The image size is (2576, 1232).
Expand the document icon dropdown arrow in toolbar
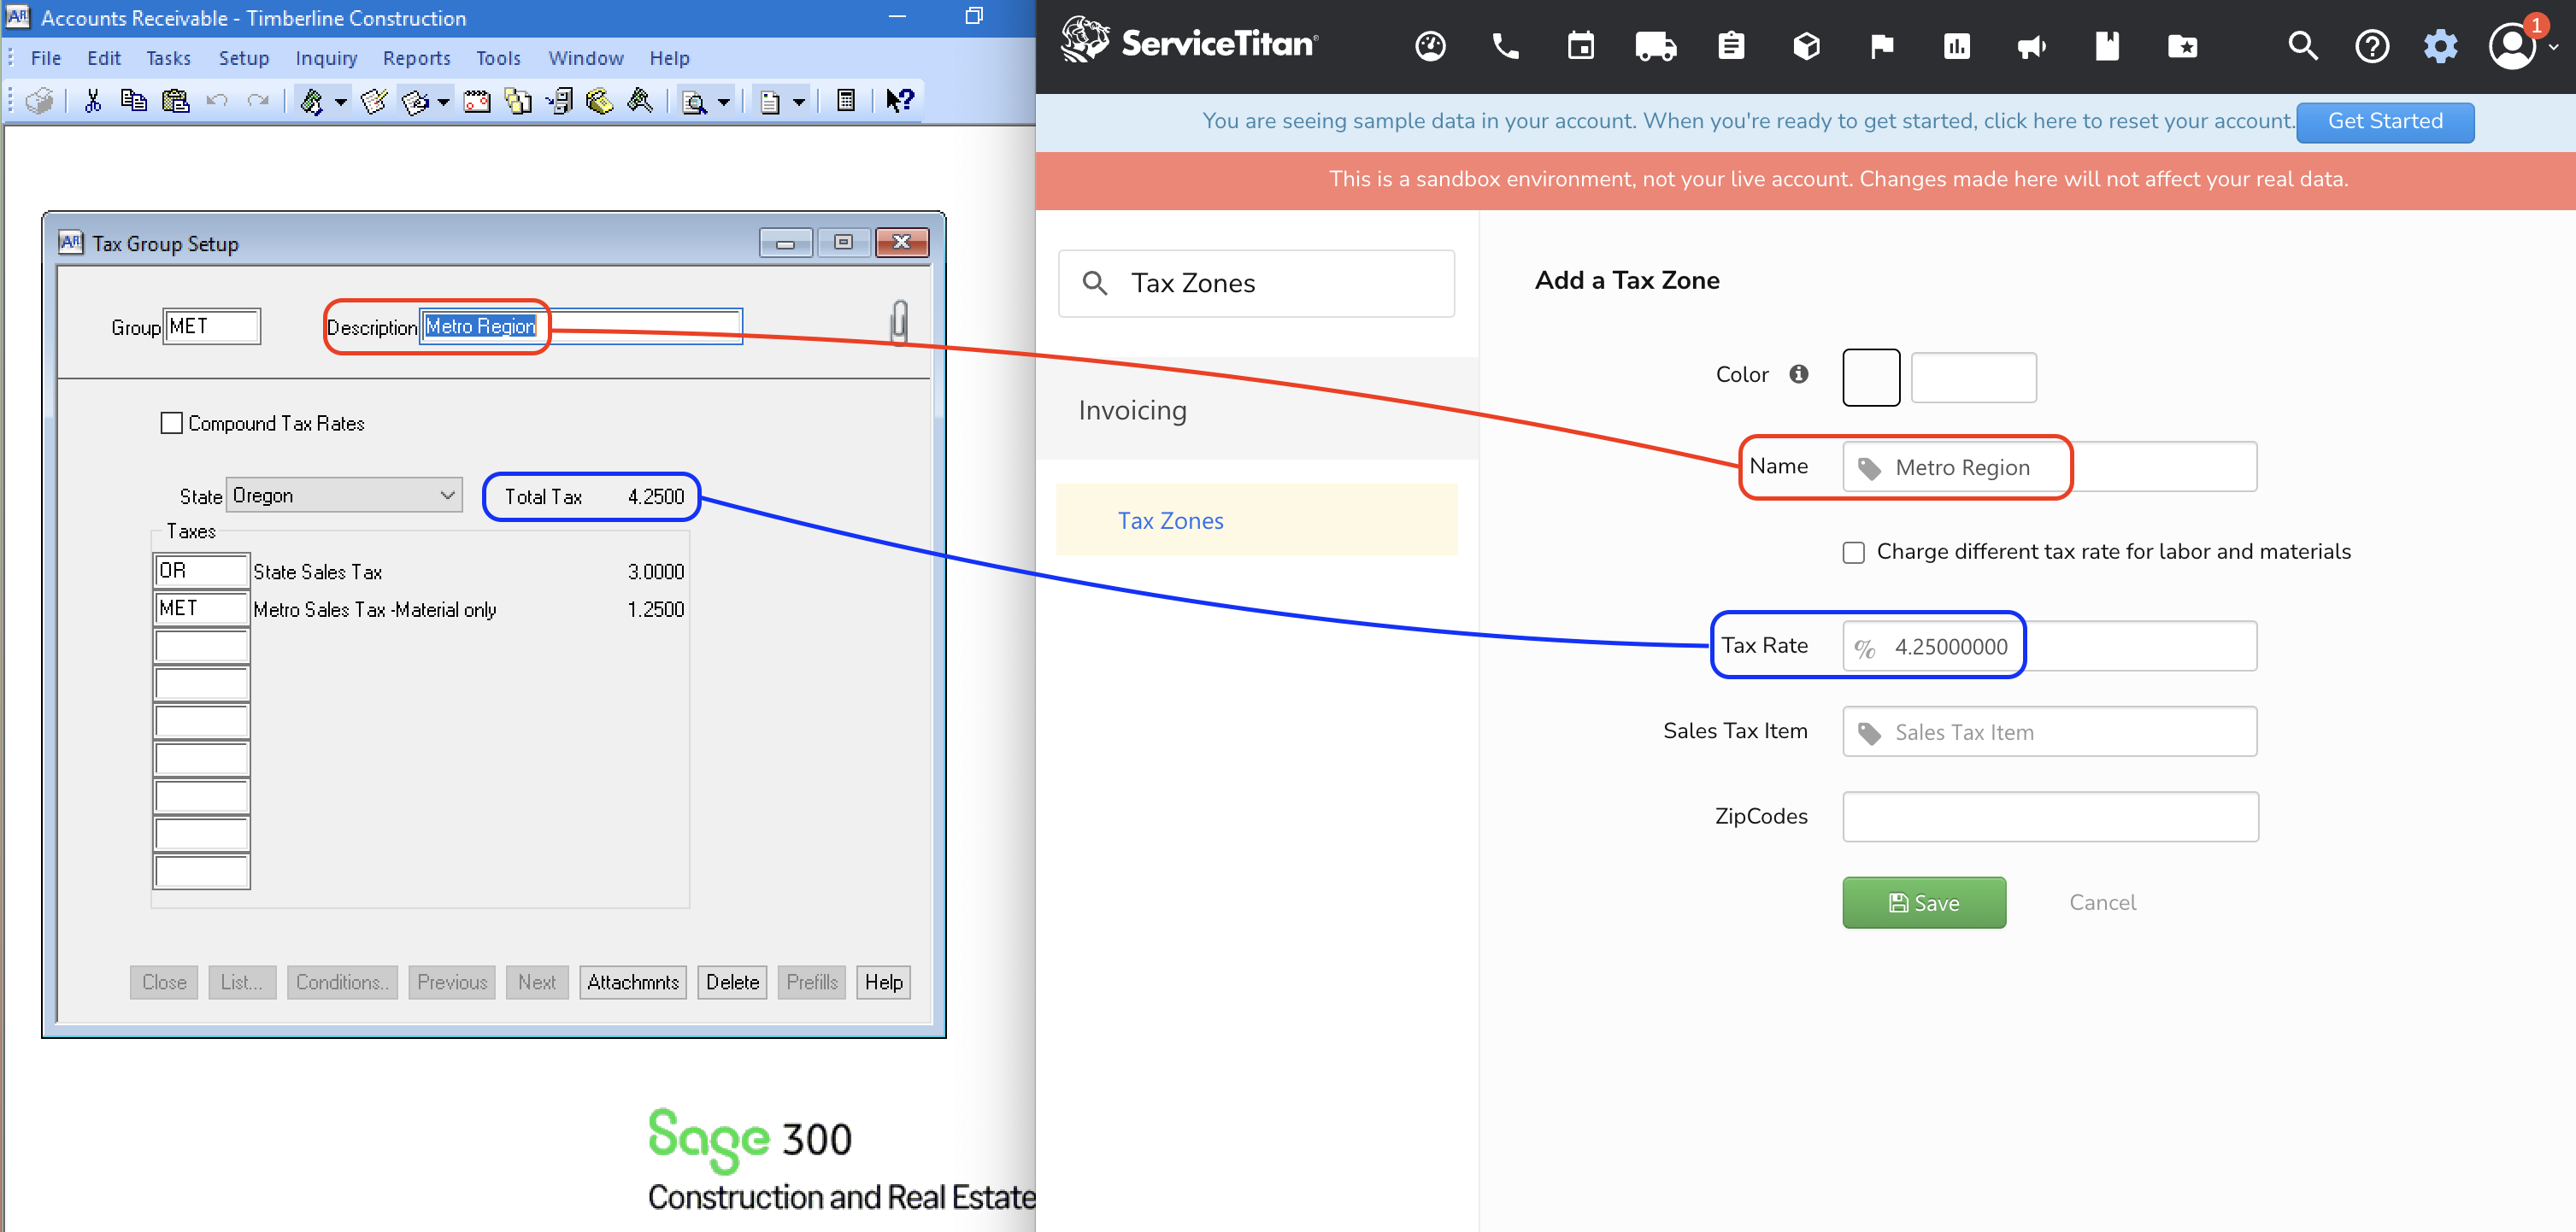pos(799,102)
